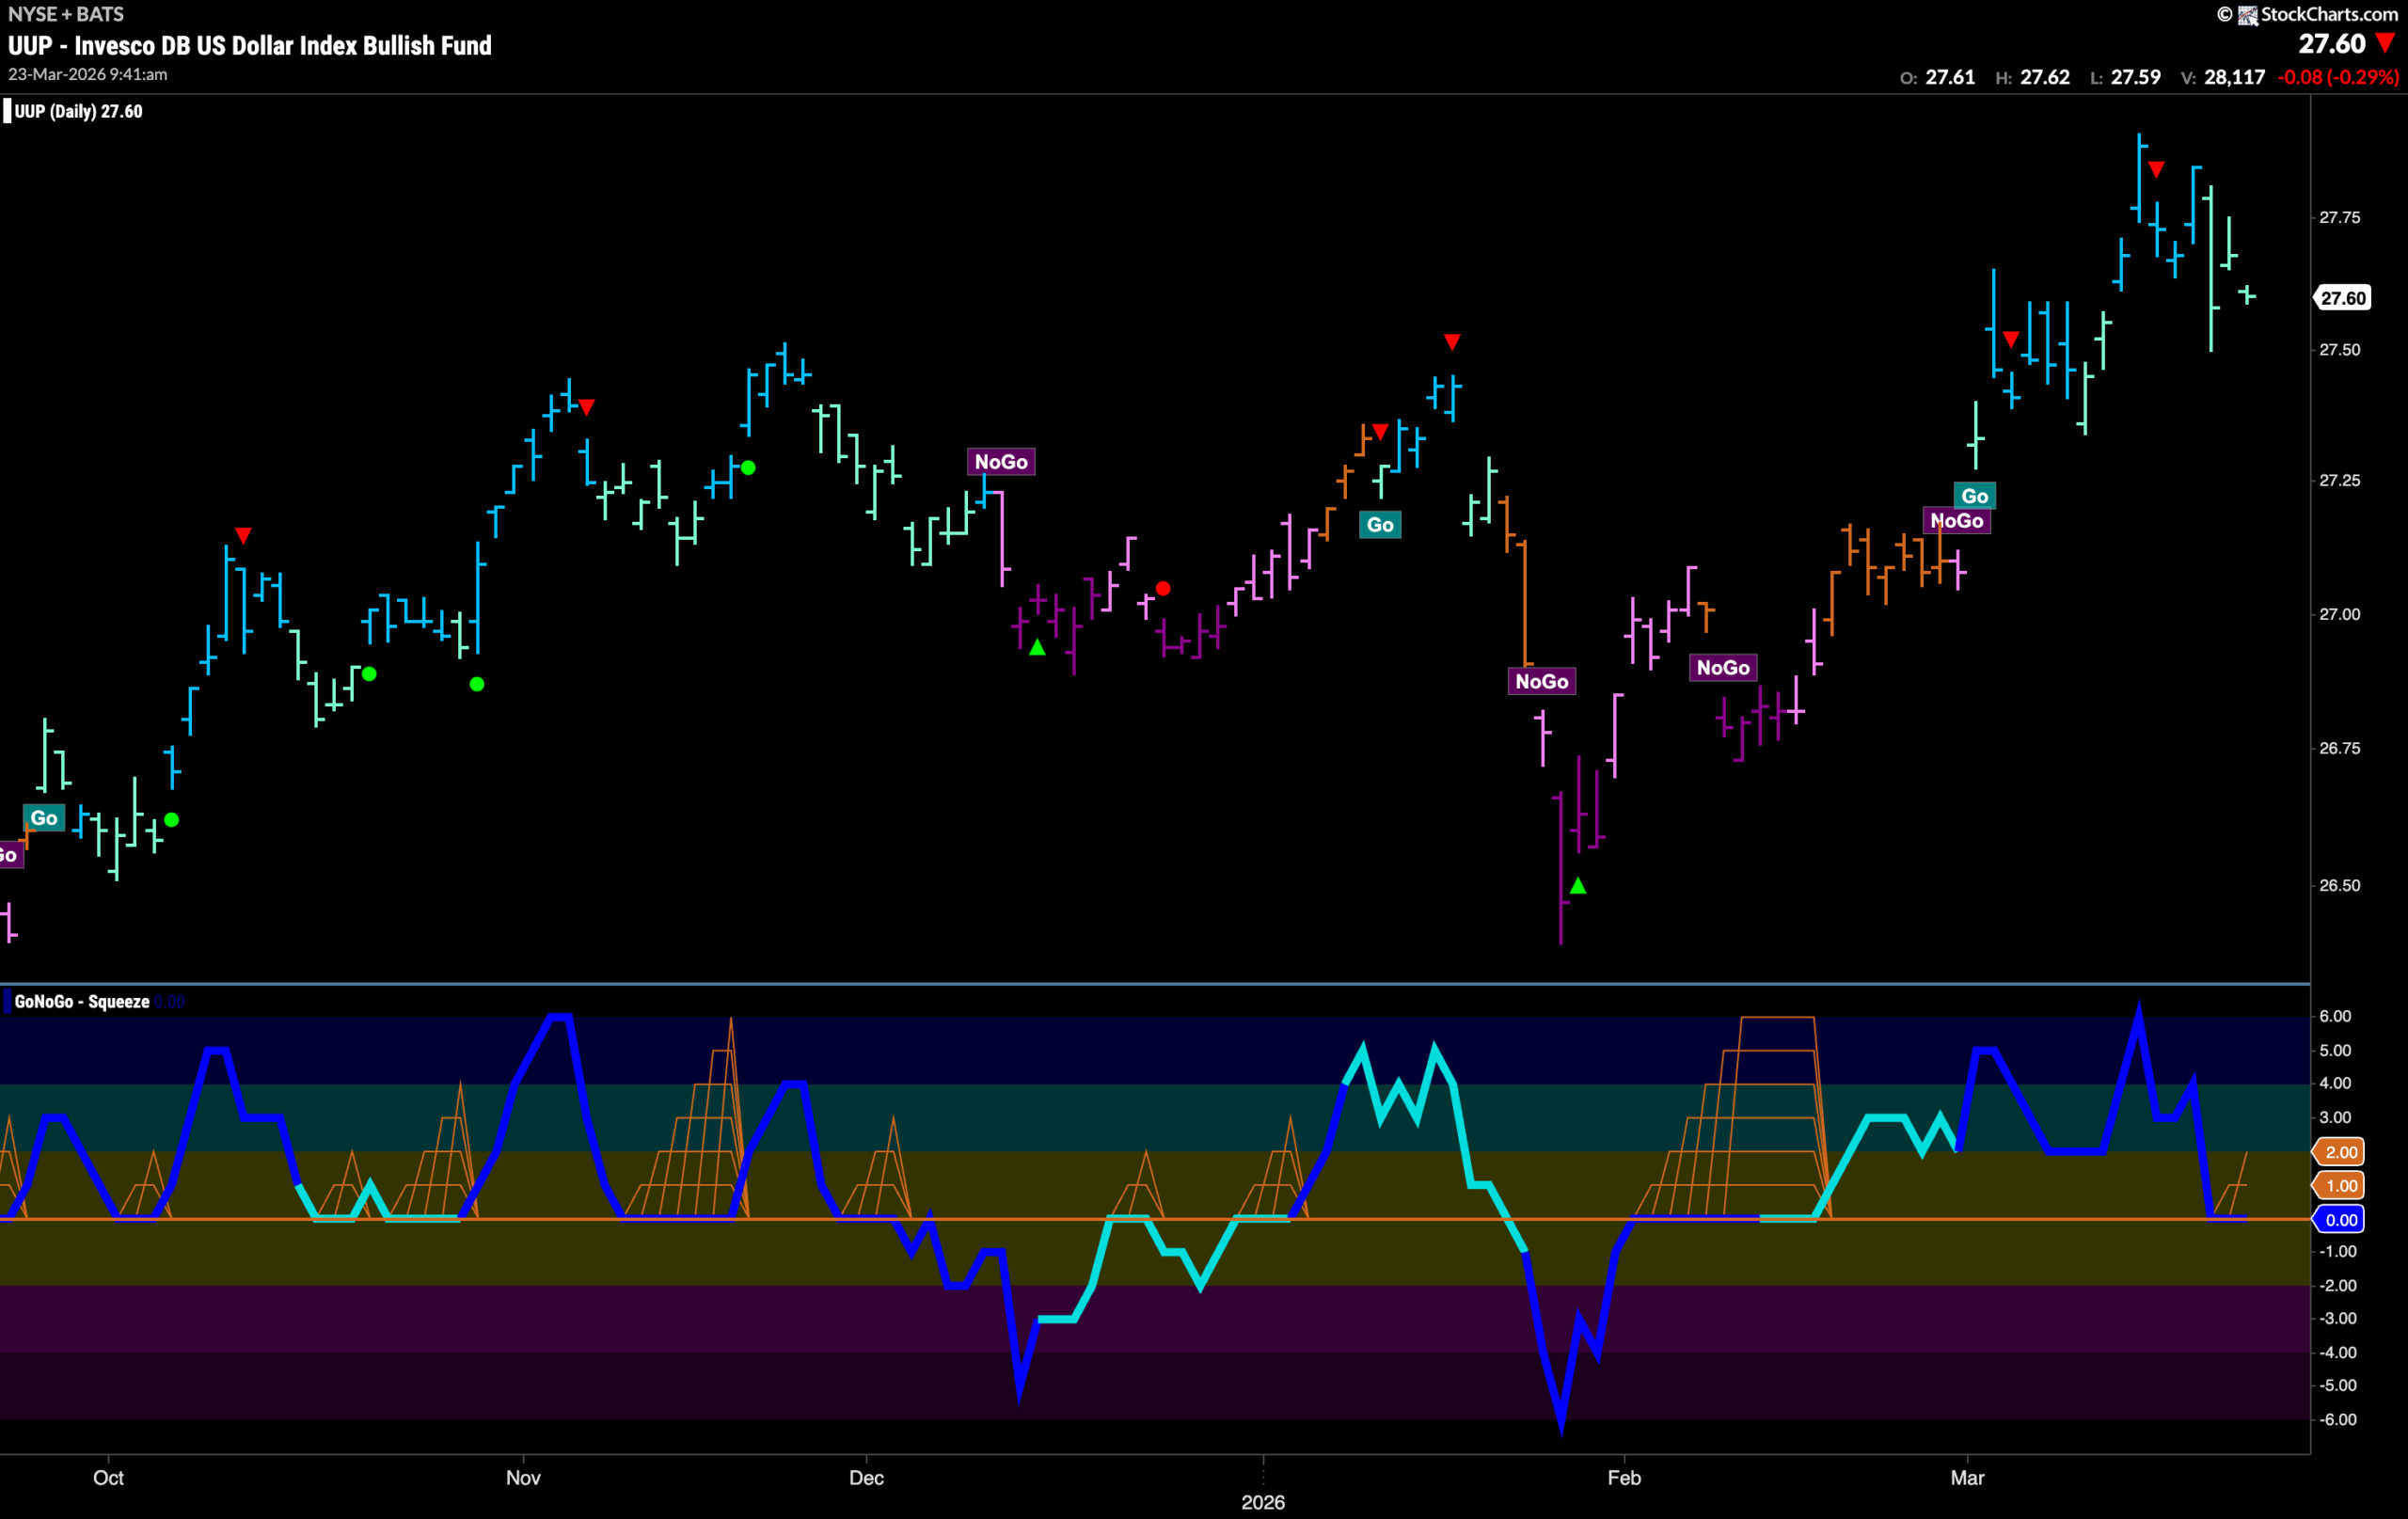The width and height of the screenshot is (2408, 1519).
Task: Click the 2026 year label on the time axis
Action: click(1263, 1503)
